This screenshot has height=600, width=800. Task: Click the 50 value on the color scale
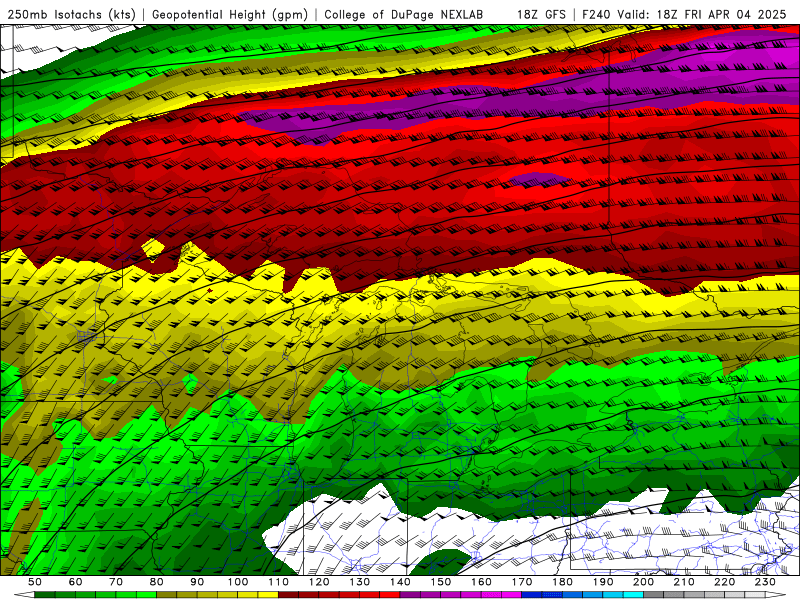(35, 582)
